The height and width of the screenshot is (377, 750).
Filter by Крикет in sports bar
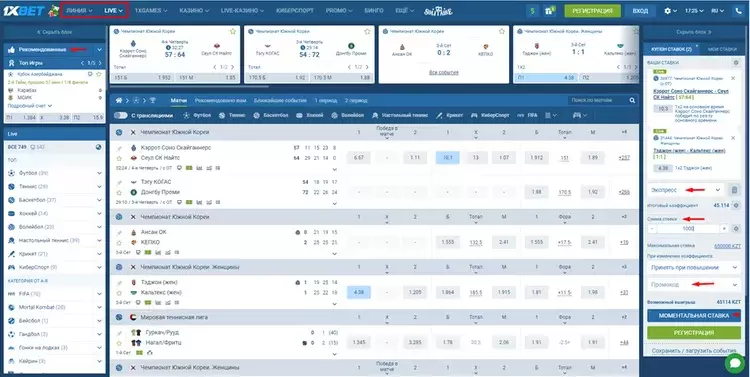[450, 115]
